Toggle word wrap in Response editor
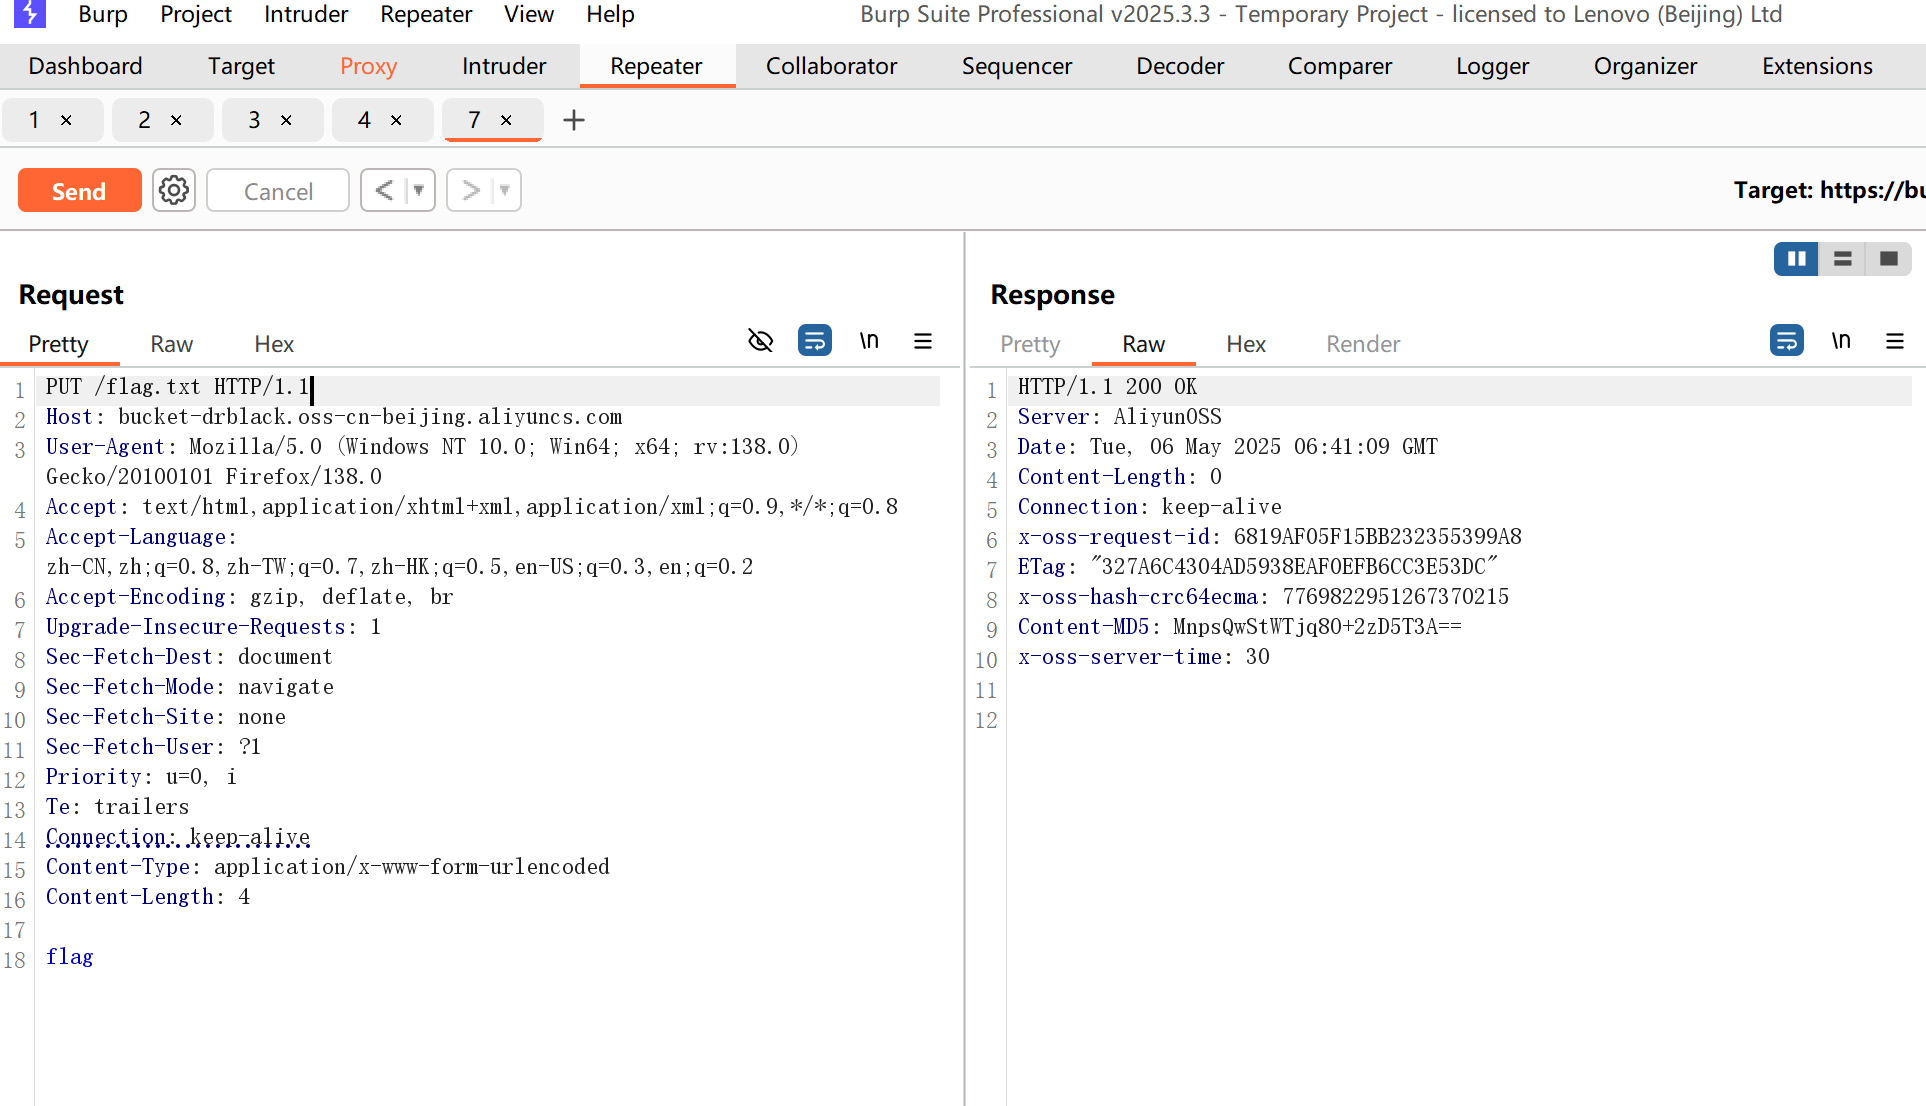1926x1106 pixels. (x=1787, y=341)
